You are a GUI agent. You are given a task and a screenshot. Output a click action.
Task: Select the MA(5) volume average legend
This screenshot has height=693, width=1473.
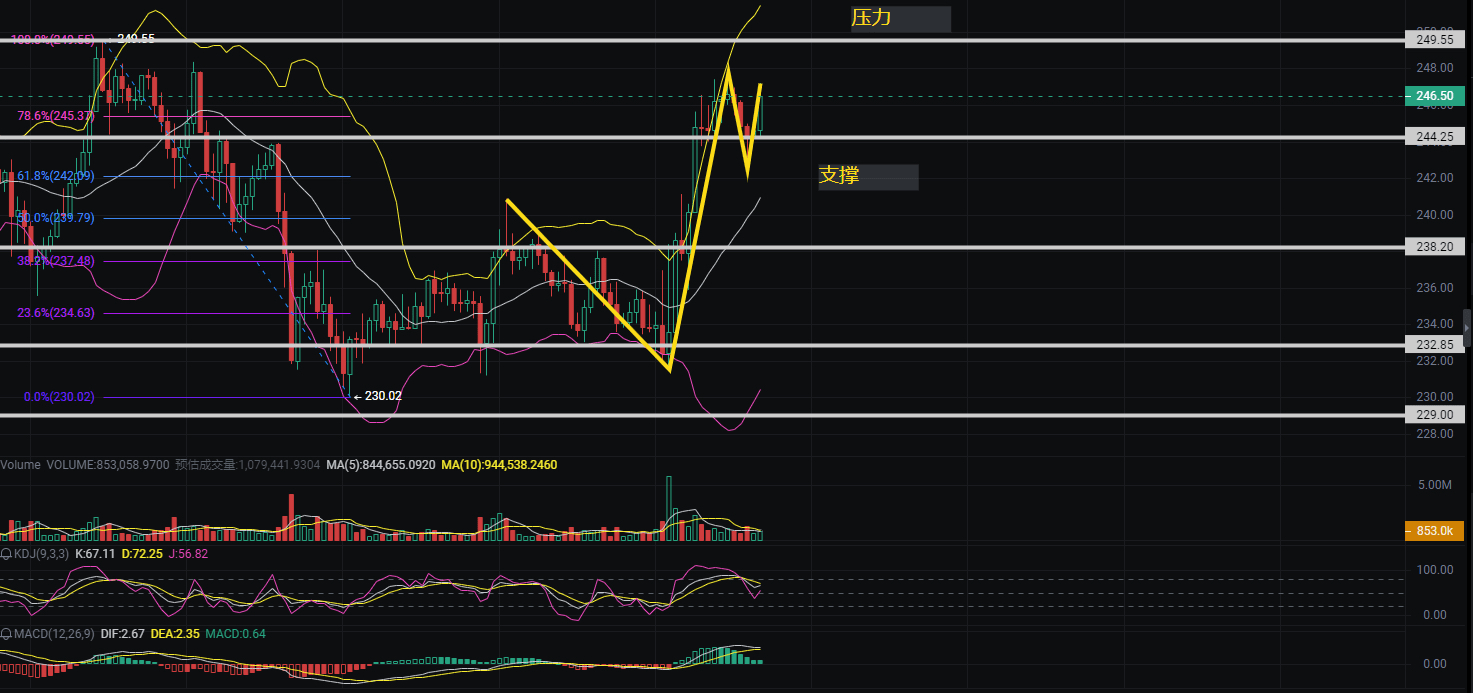point(380,465)
